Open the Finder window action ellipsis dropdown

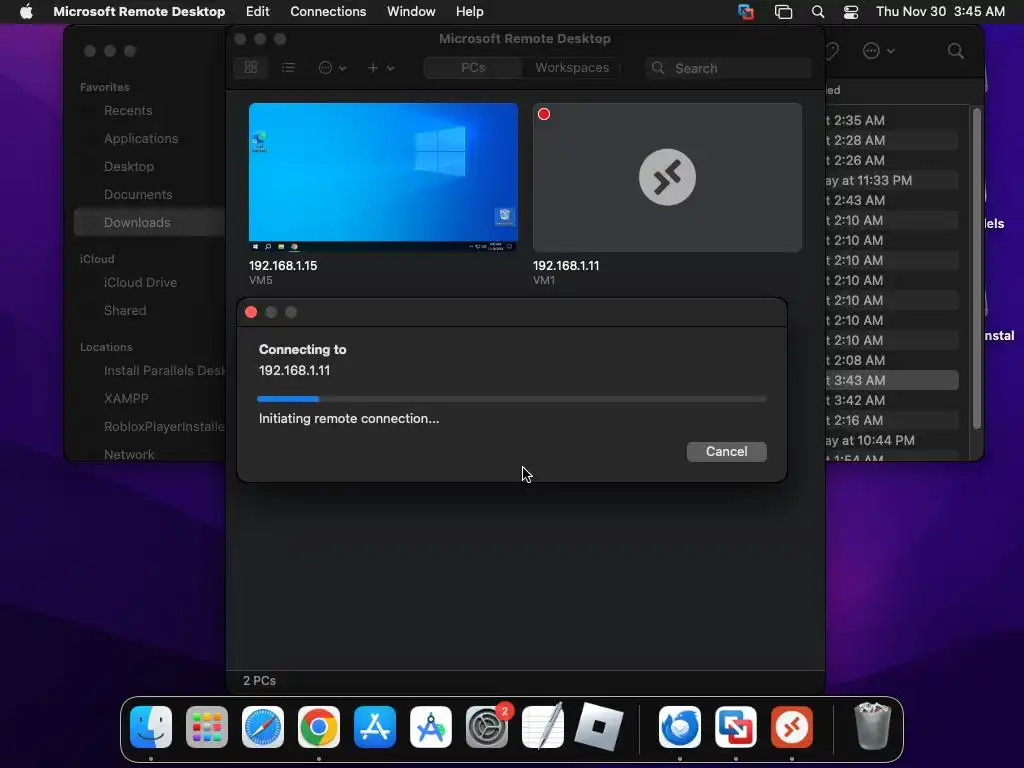click(x=878, y=51)
